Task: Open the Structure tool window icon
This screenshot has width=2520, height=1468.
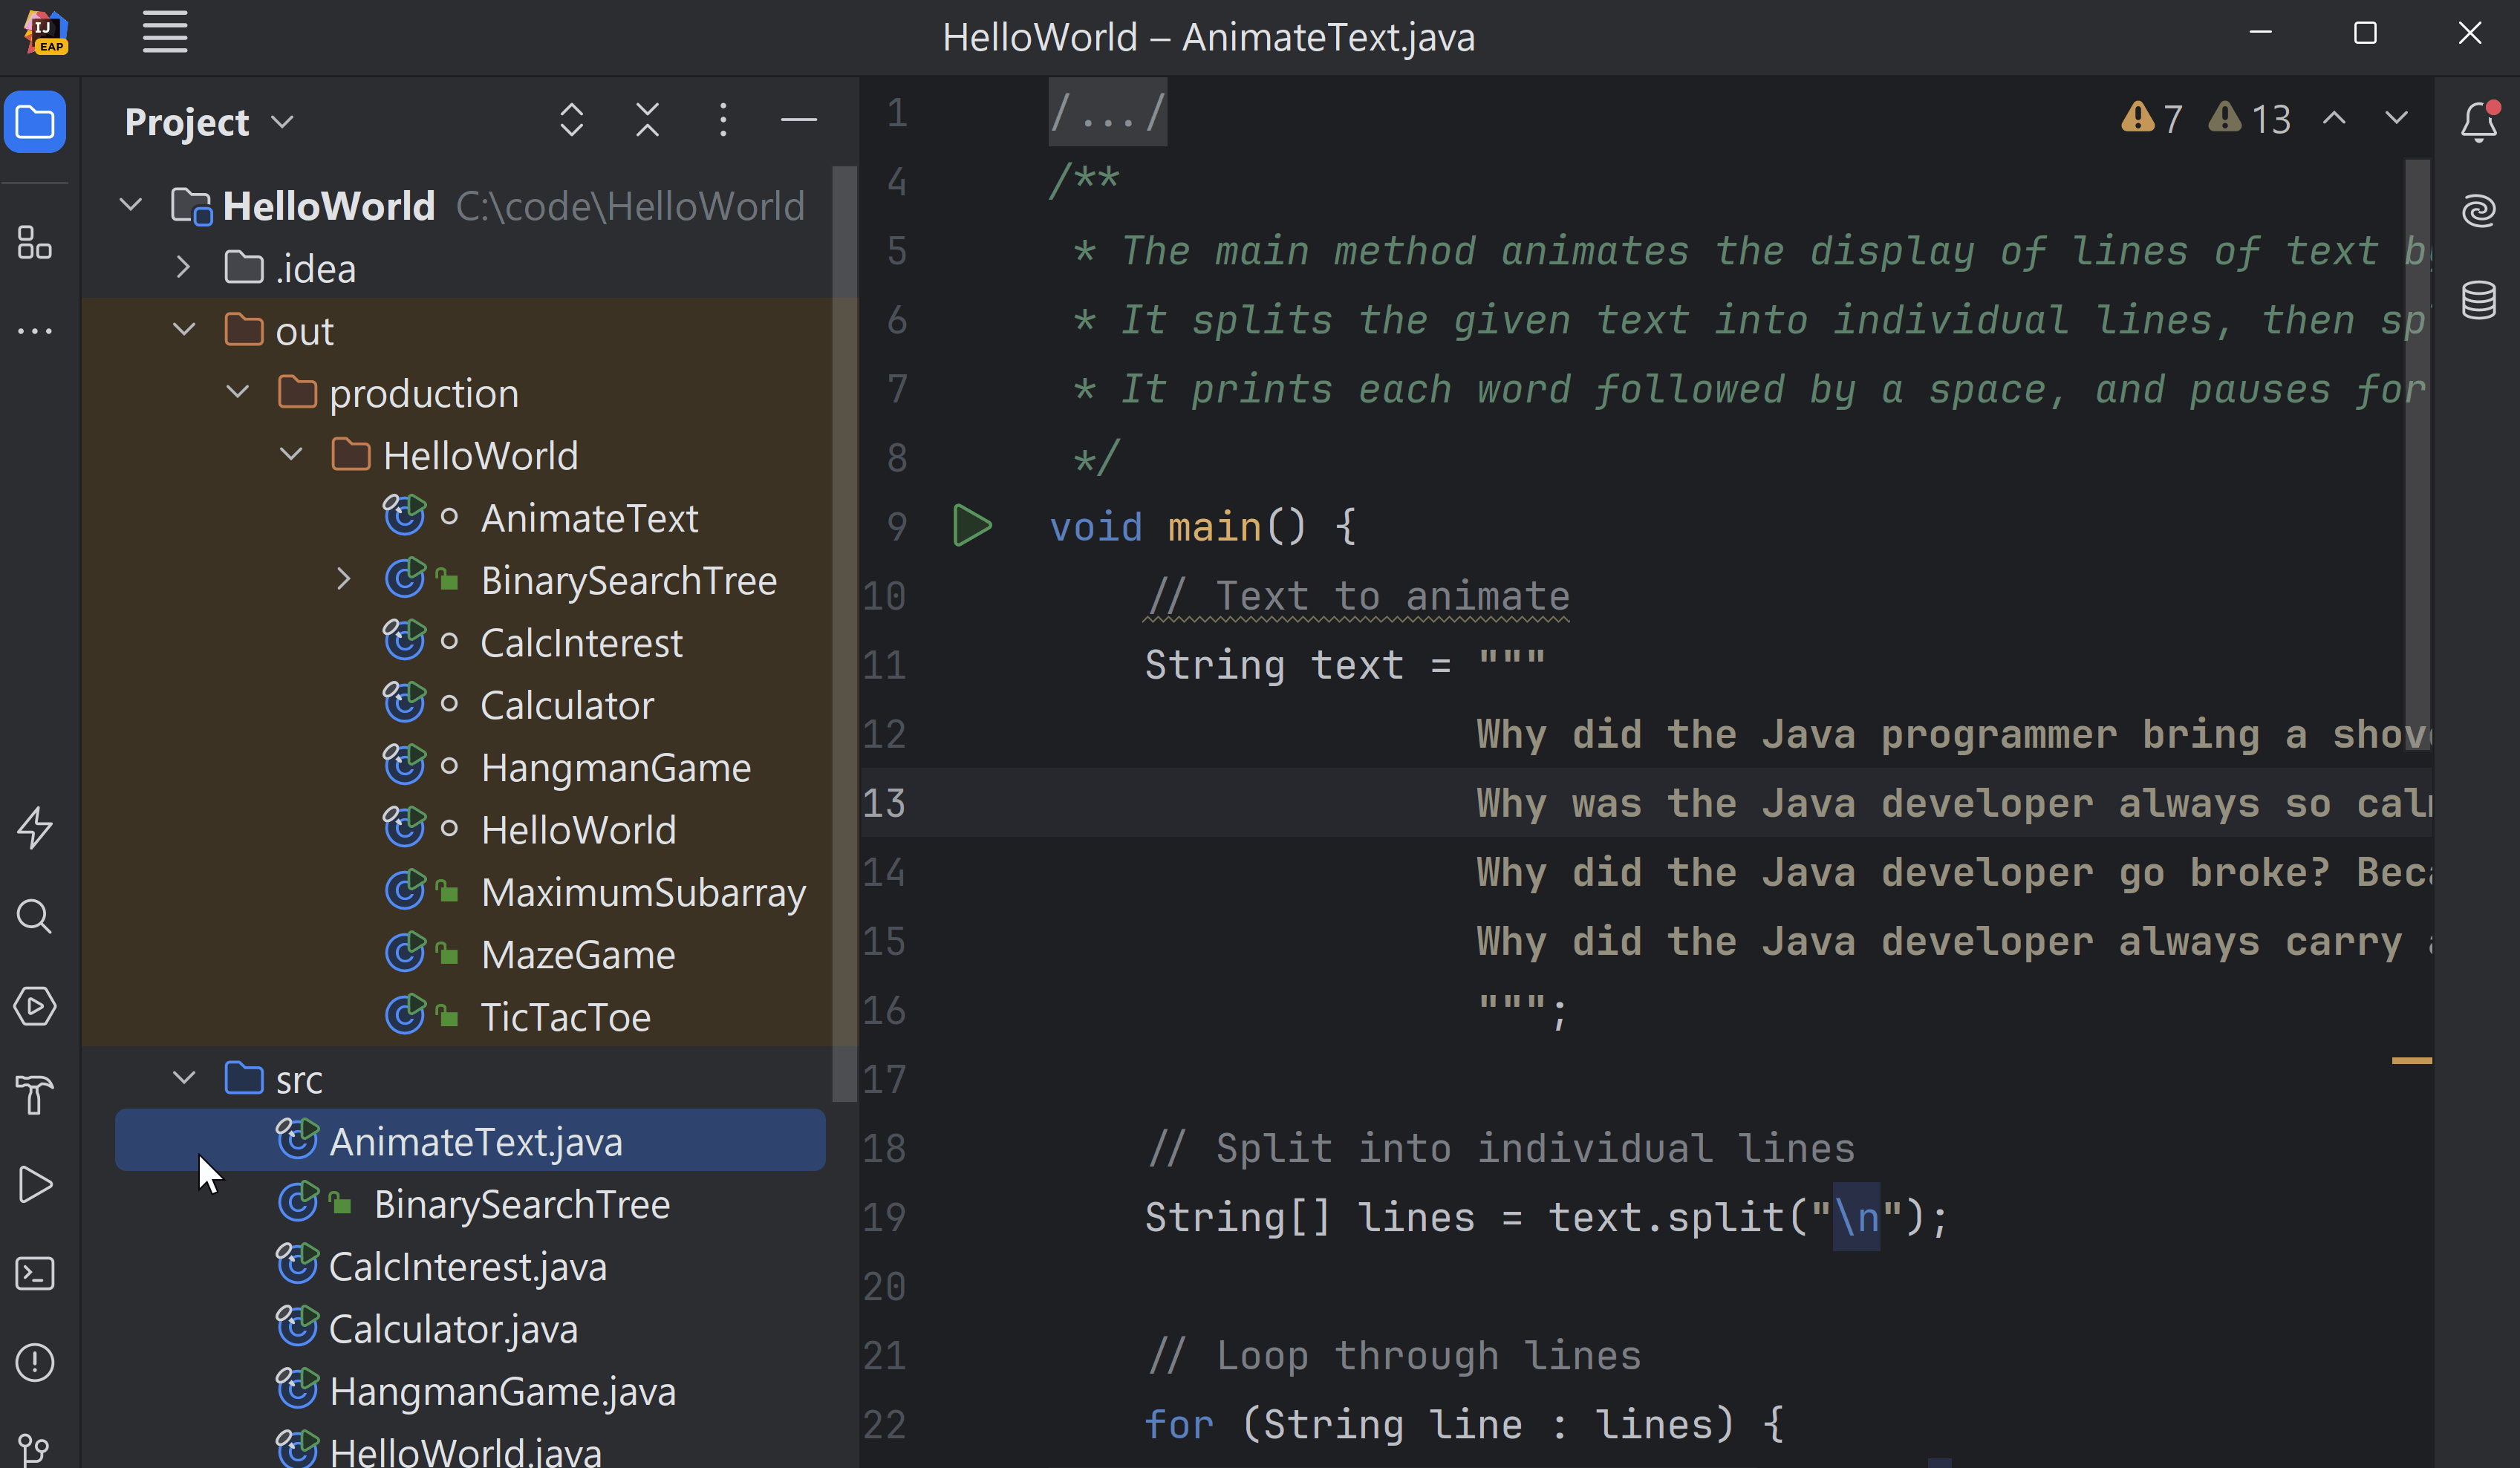Action: click(x=35, y=242)
